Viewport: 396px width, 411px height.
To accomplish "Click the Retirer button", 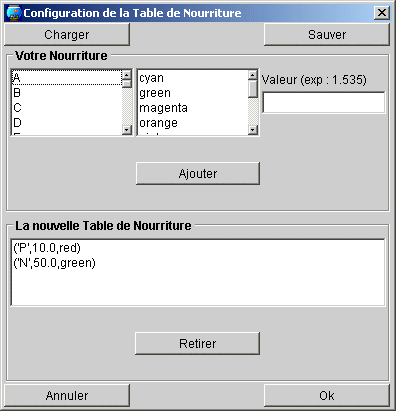I will (x=197, y=343).
